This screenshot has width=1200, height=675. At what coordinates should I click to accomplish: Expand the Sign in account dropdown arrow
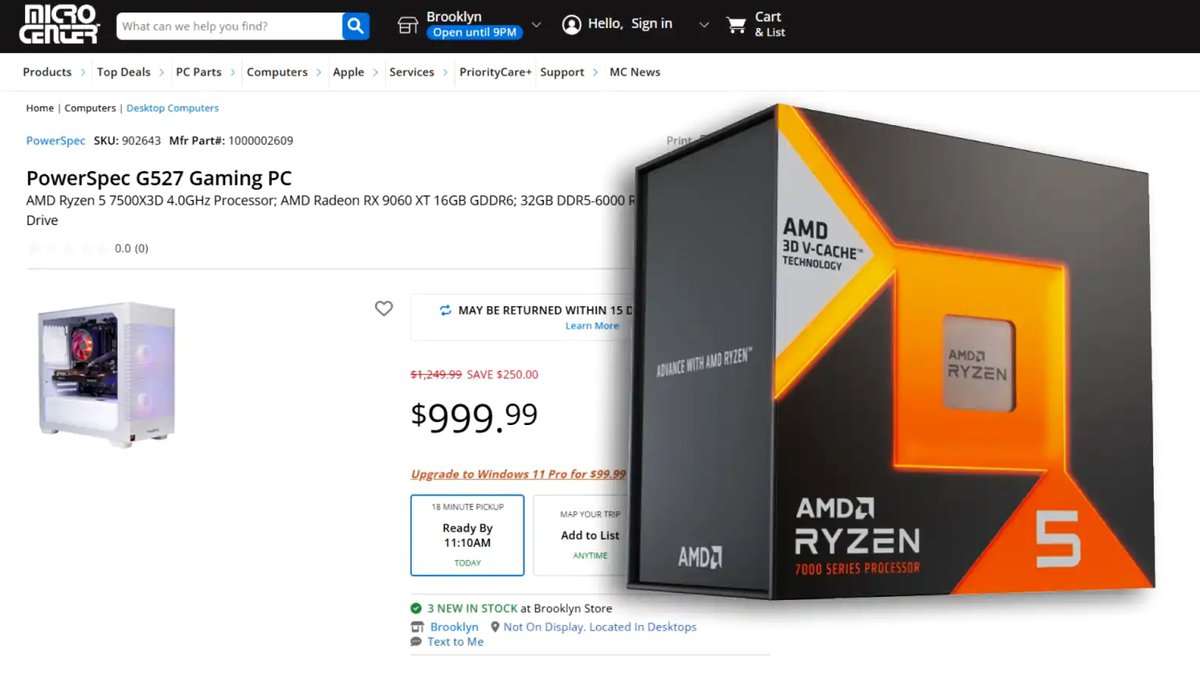[x=704, y=25]
